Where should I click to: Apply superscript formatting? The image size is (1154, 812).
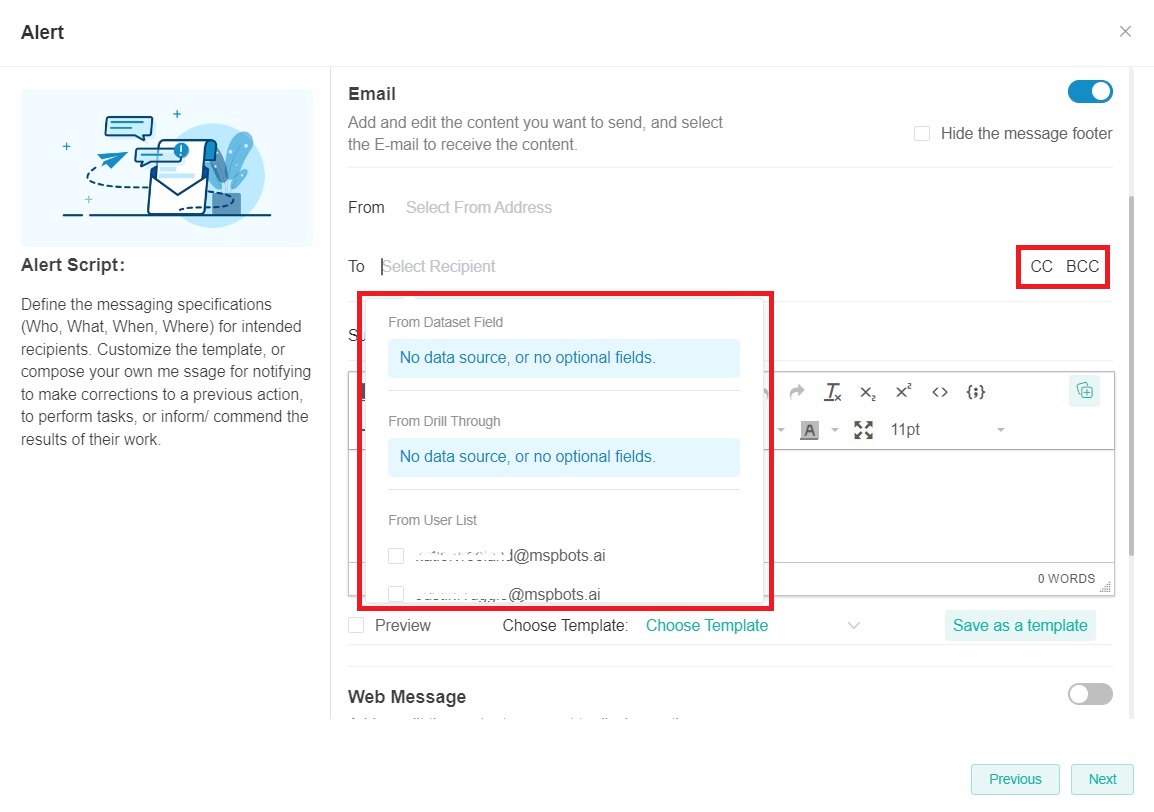[903, 392]
